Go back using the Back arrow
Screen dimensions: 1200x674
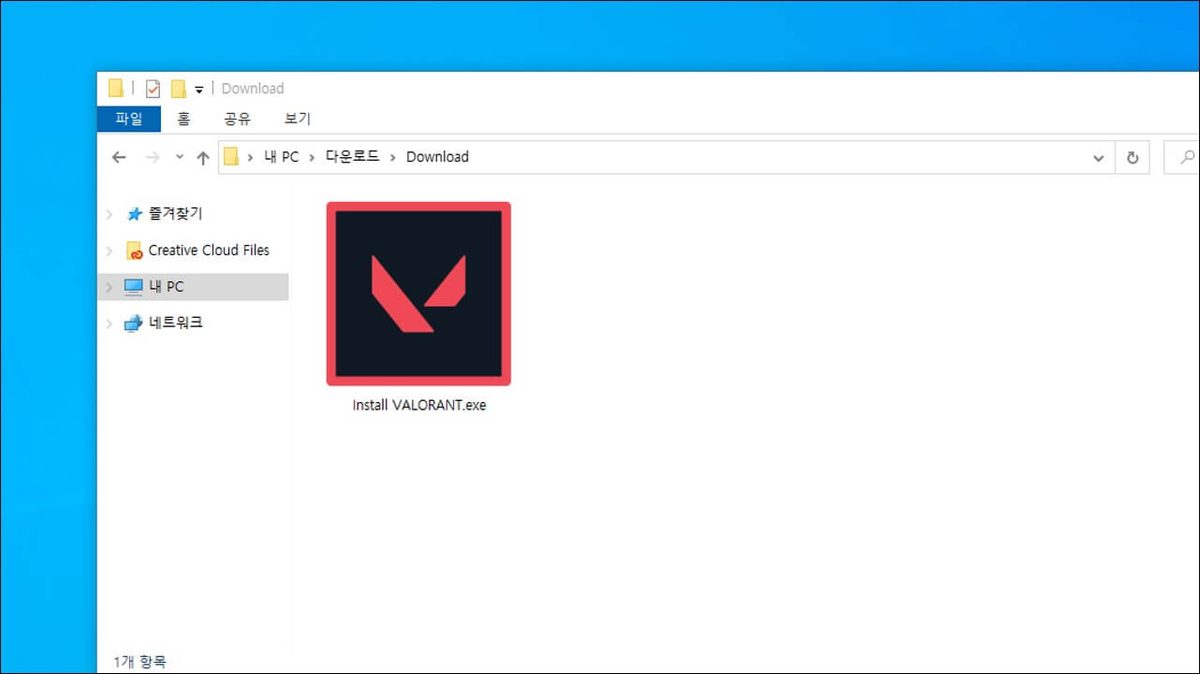tap(119, 157)
